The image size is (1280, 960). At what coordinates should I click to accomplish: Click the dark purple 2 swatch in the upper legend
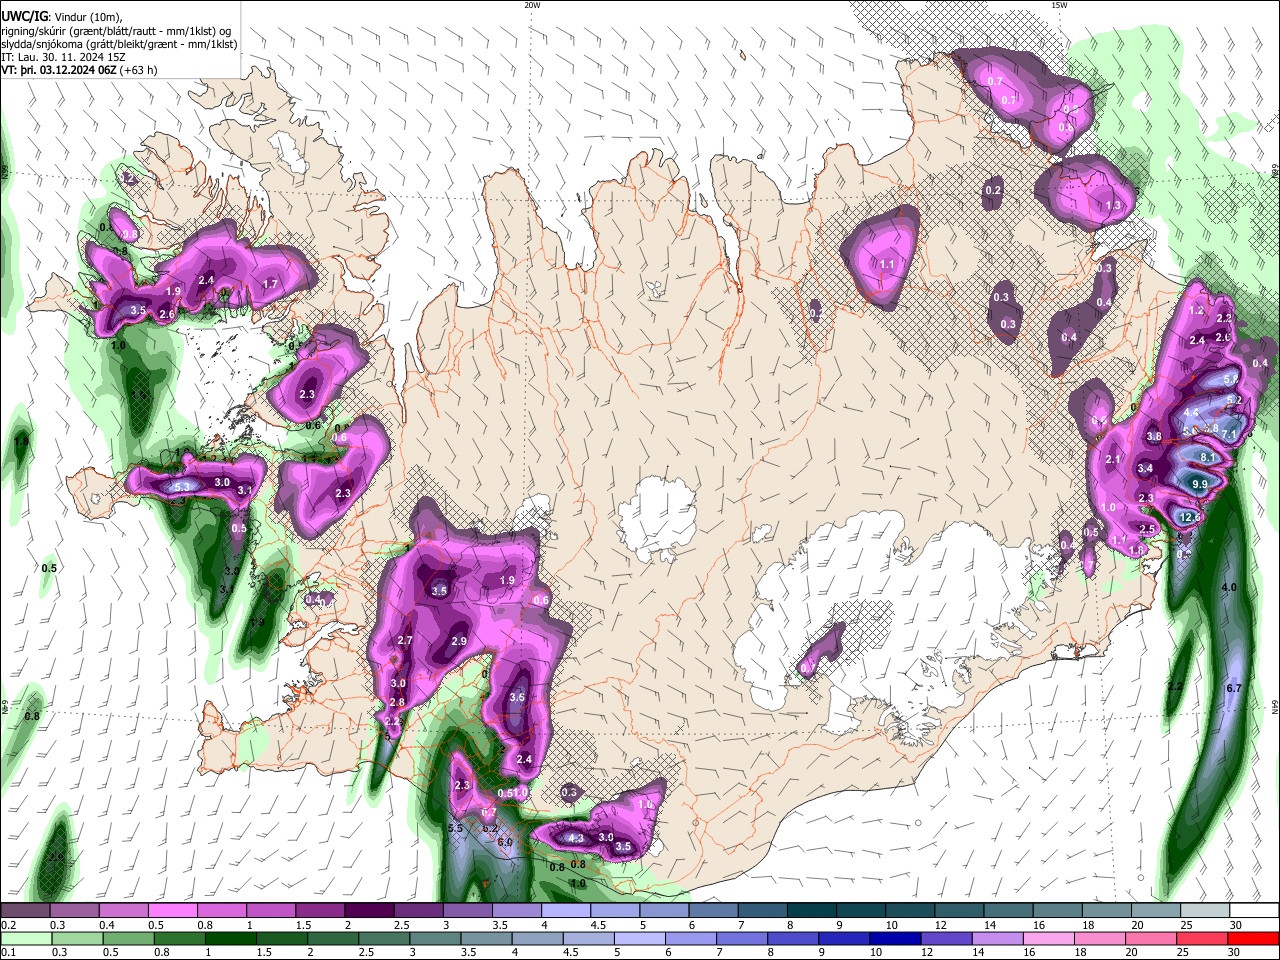pos(369,910)
